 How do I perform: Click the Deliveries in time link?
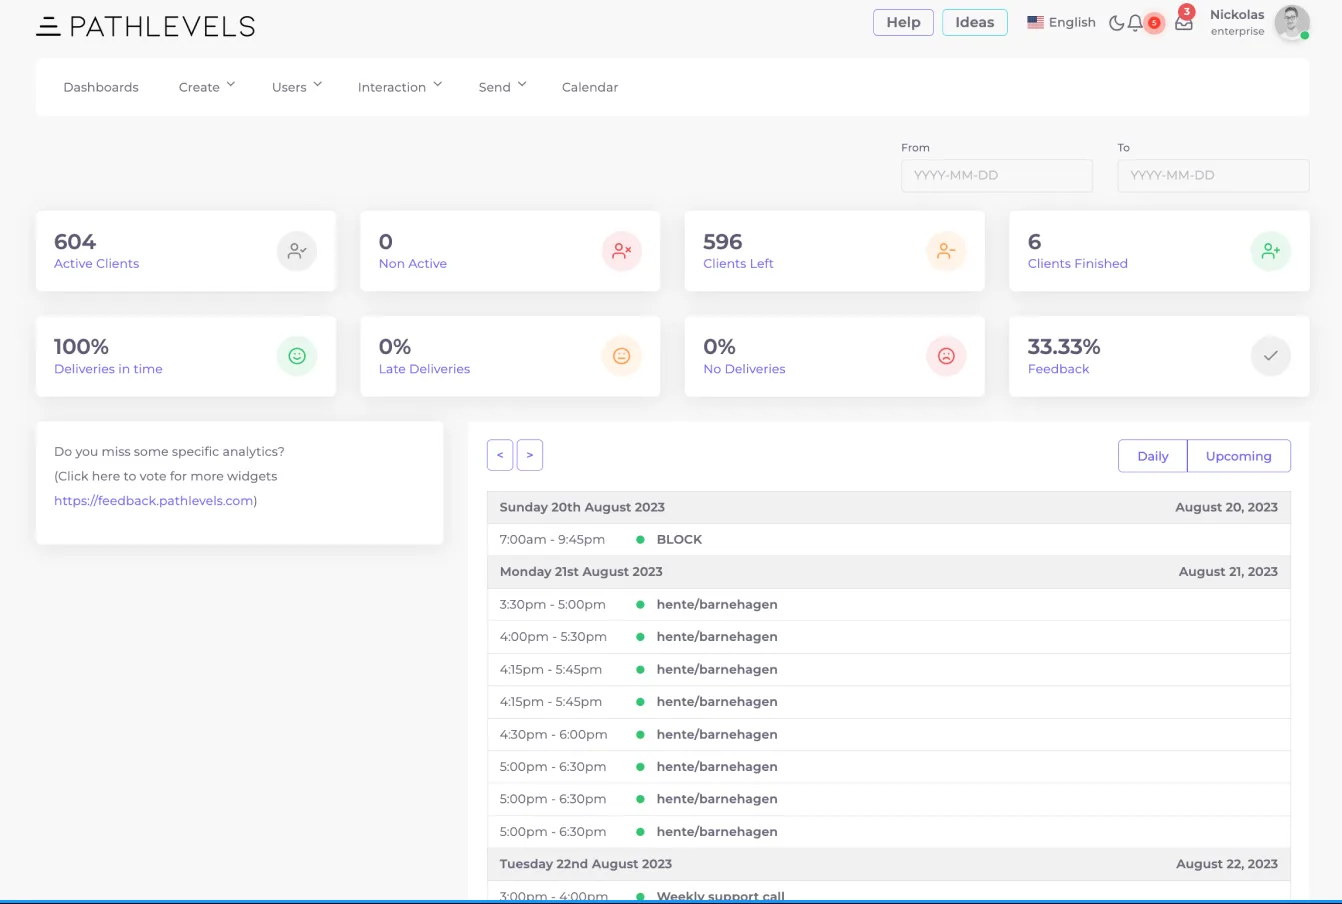[108, 369]
